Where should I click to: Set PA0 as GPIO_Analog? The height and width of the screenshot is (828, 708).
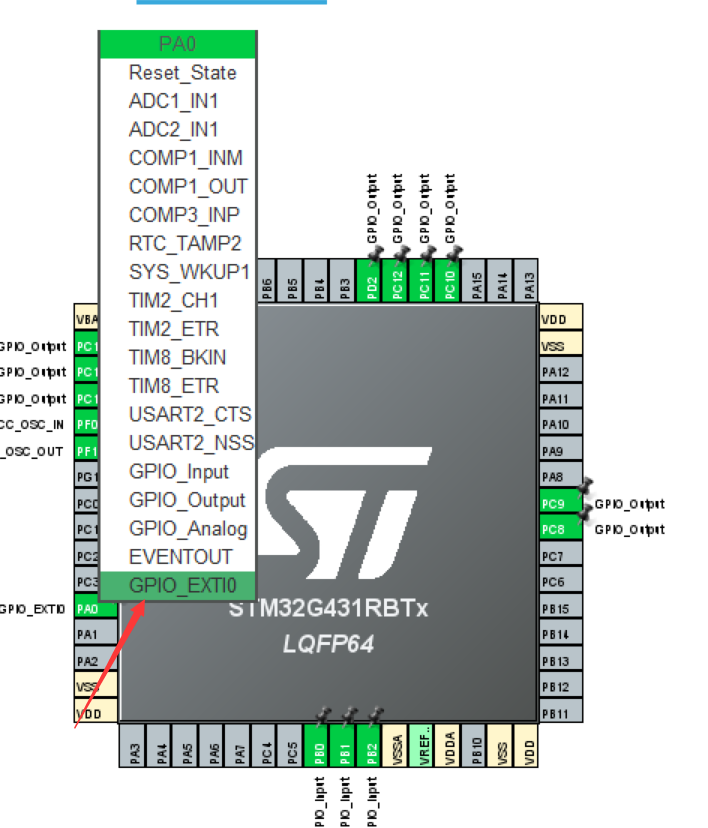click(x=177, y=529)
